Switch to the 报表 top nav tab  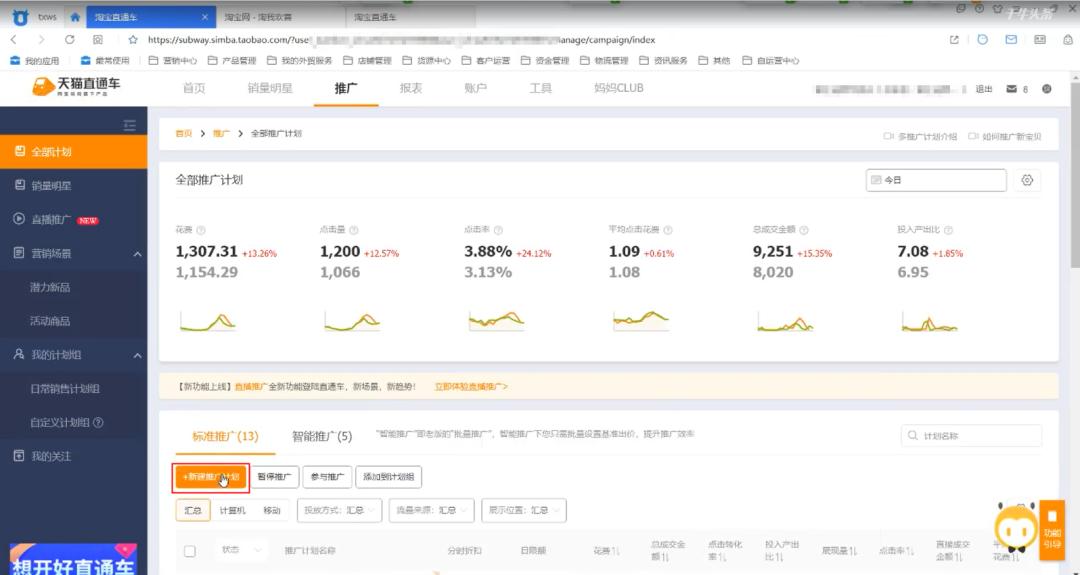tap(411, 88)
